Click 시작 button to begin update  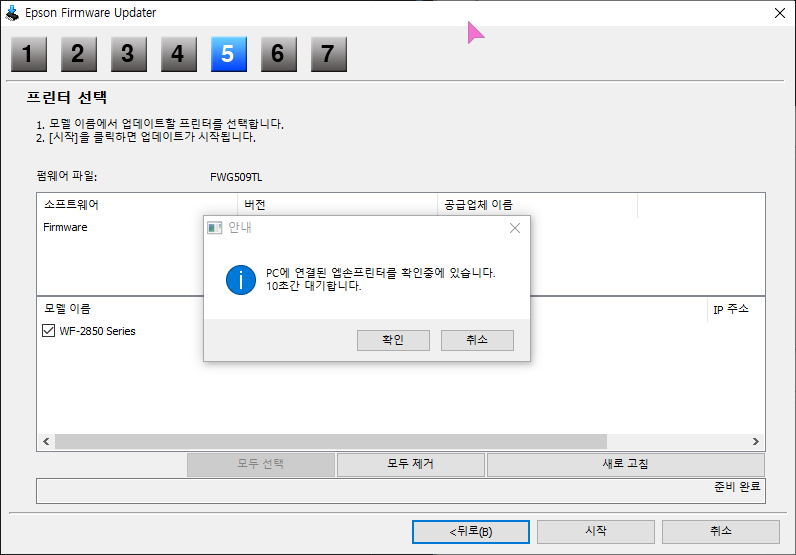click(596, 532)
